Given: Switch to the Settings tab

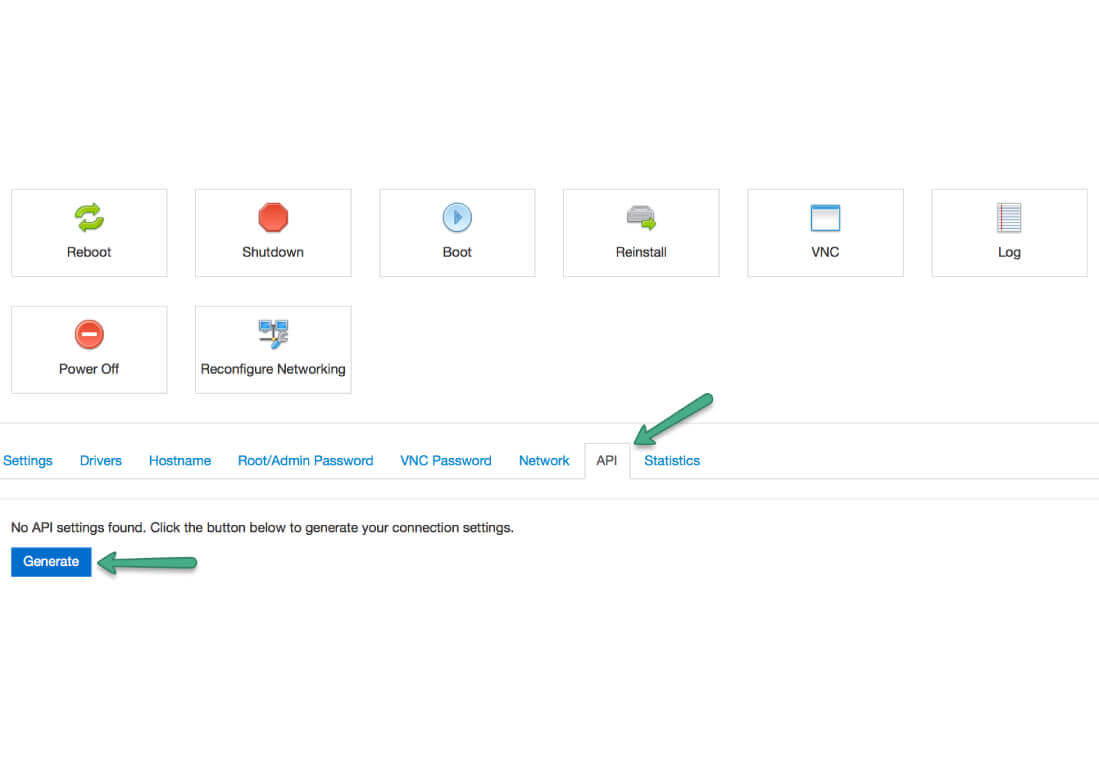Looking at the screenshot, I should pos(28,461).
